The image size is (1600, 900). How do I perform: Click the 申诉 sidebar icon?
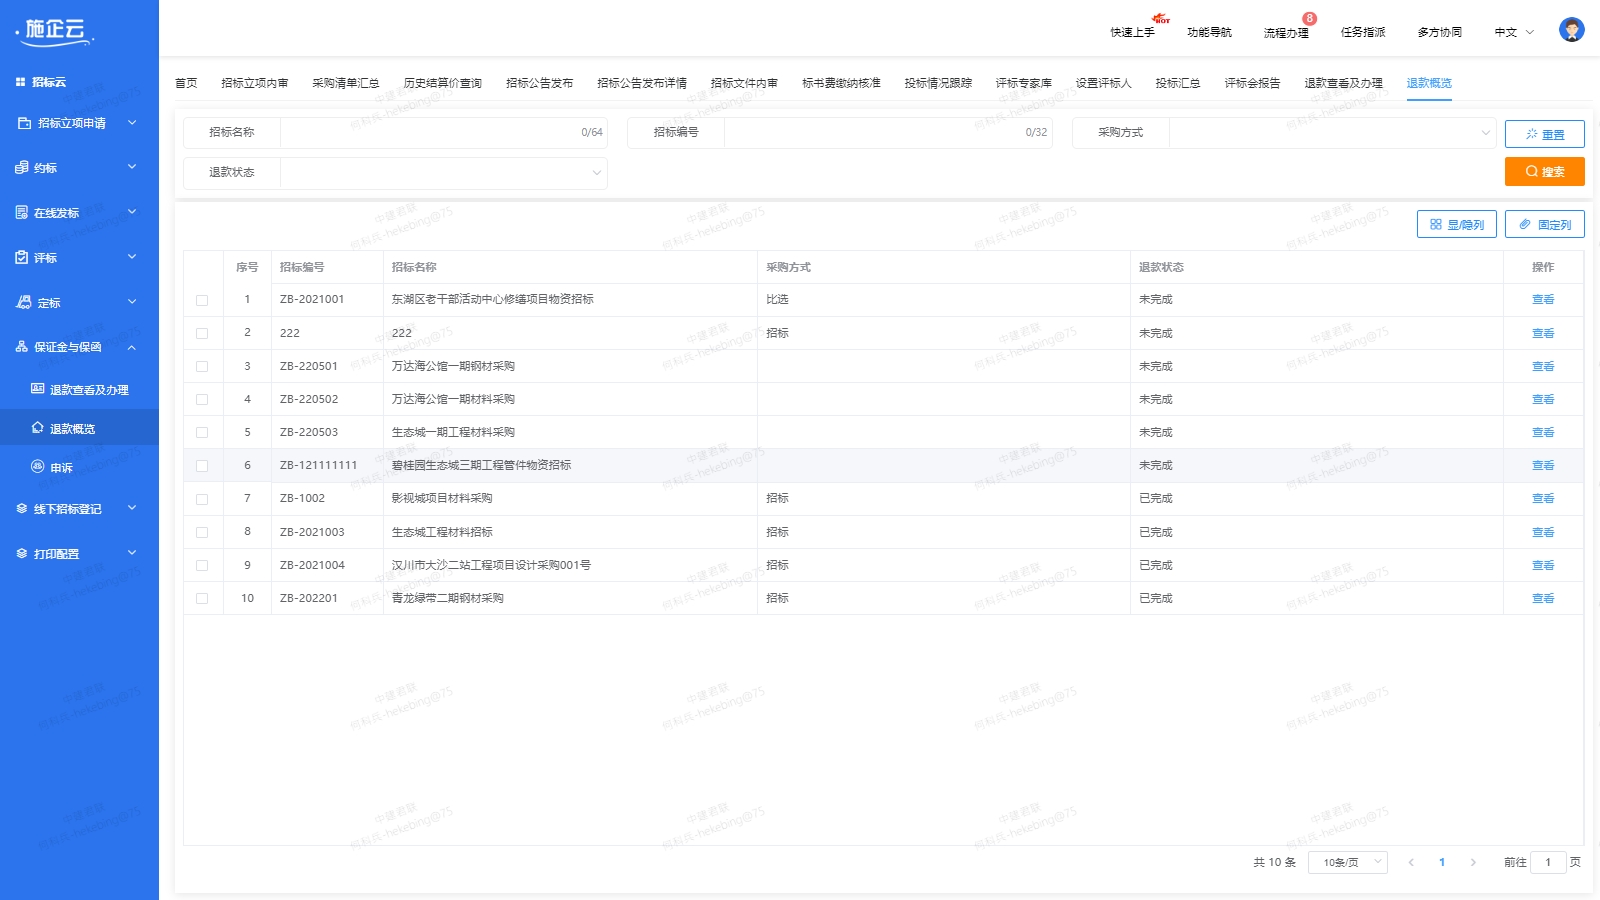[x=38, y=467]
